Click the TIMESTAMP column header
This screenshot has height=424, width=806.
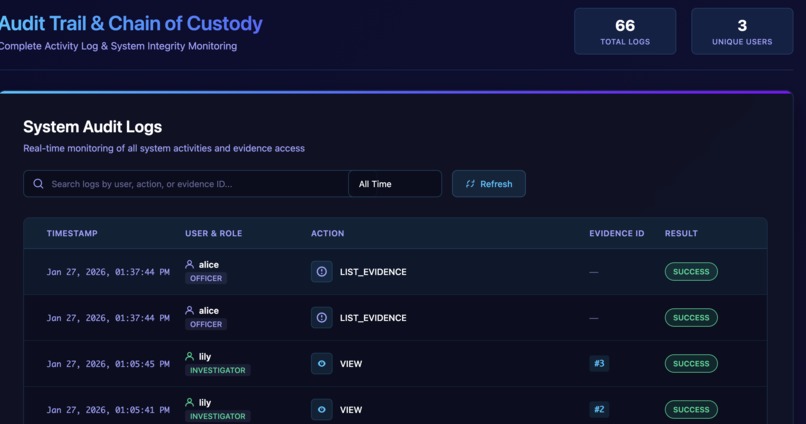coord(72,233)
